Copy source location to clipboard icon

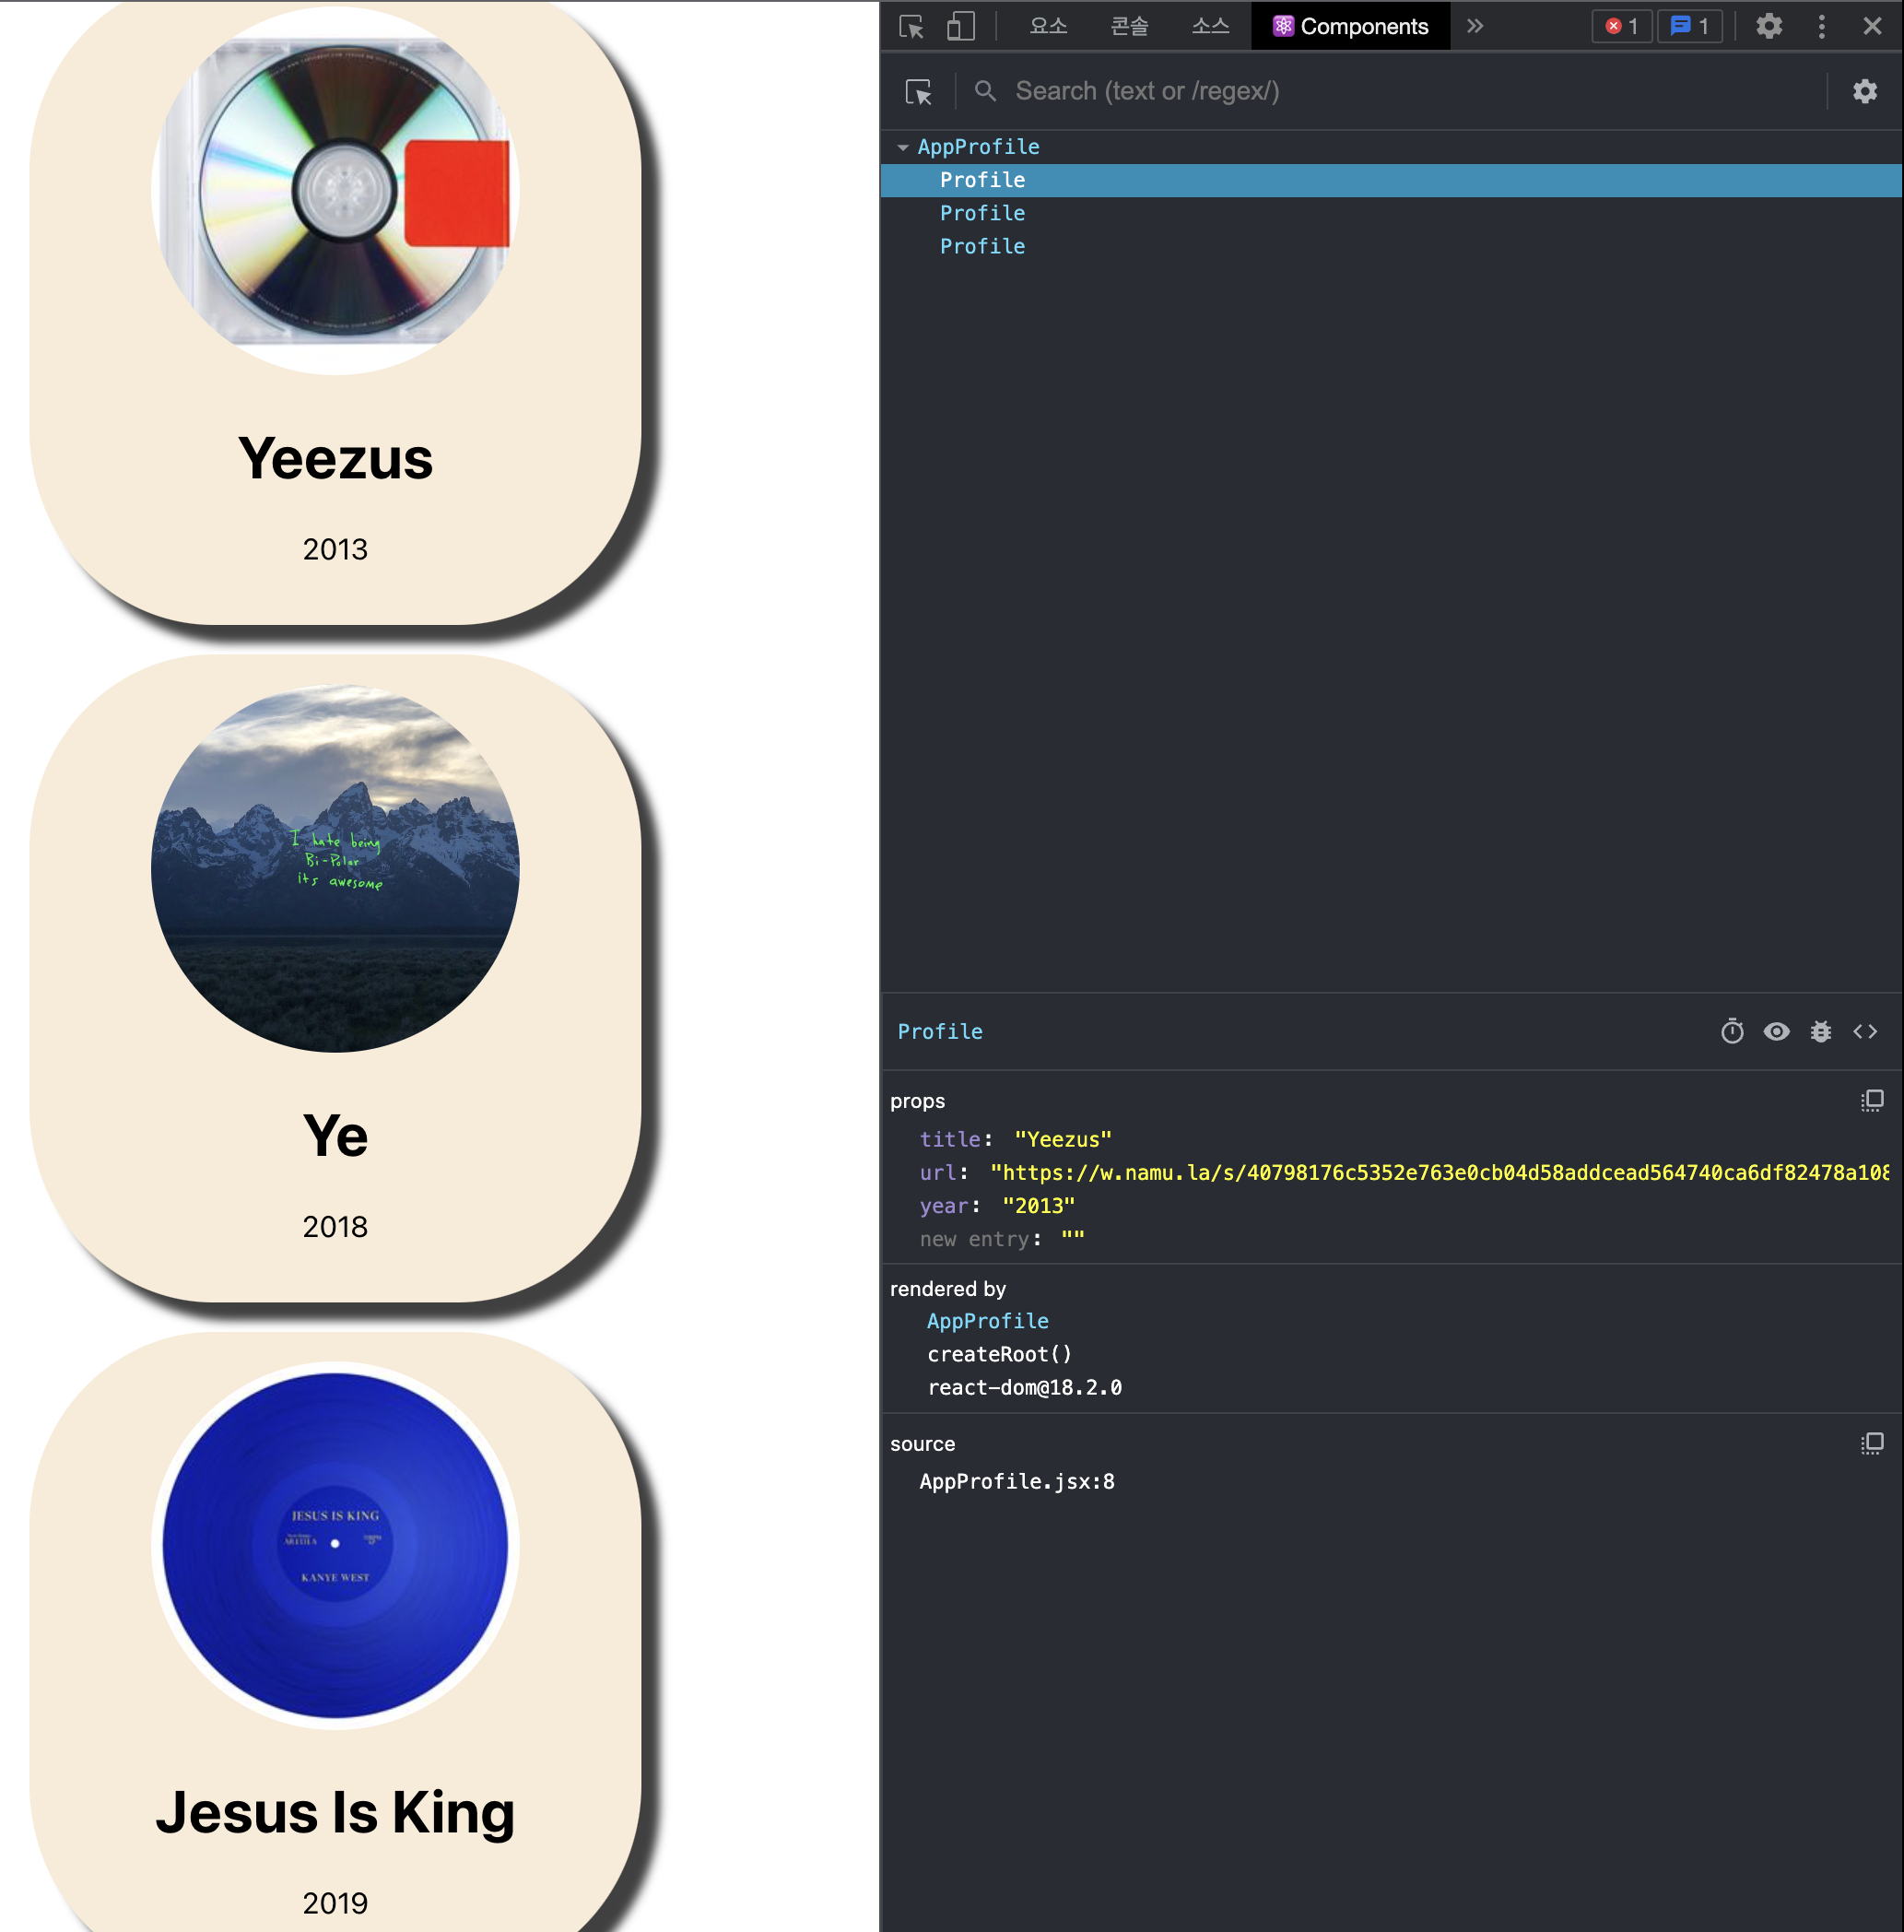[1871, 1444]
